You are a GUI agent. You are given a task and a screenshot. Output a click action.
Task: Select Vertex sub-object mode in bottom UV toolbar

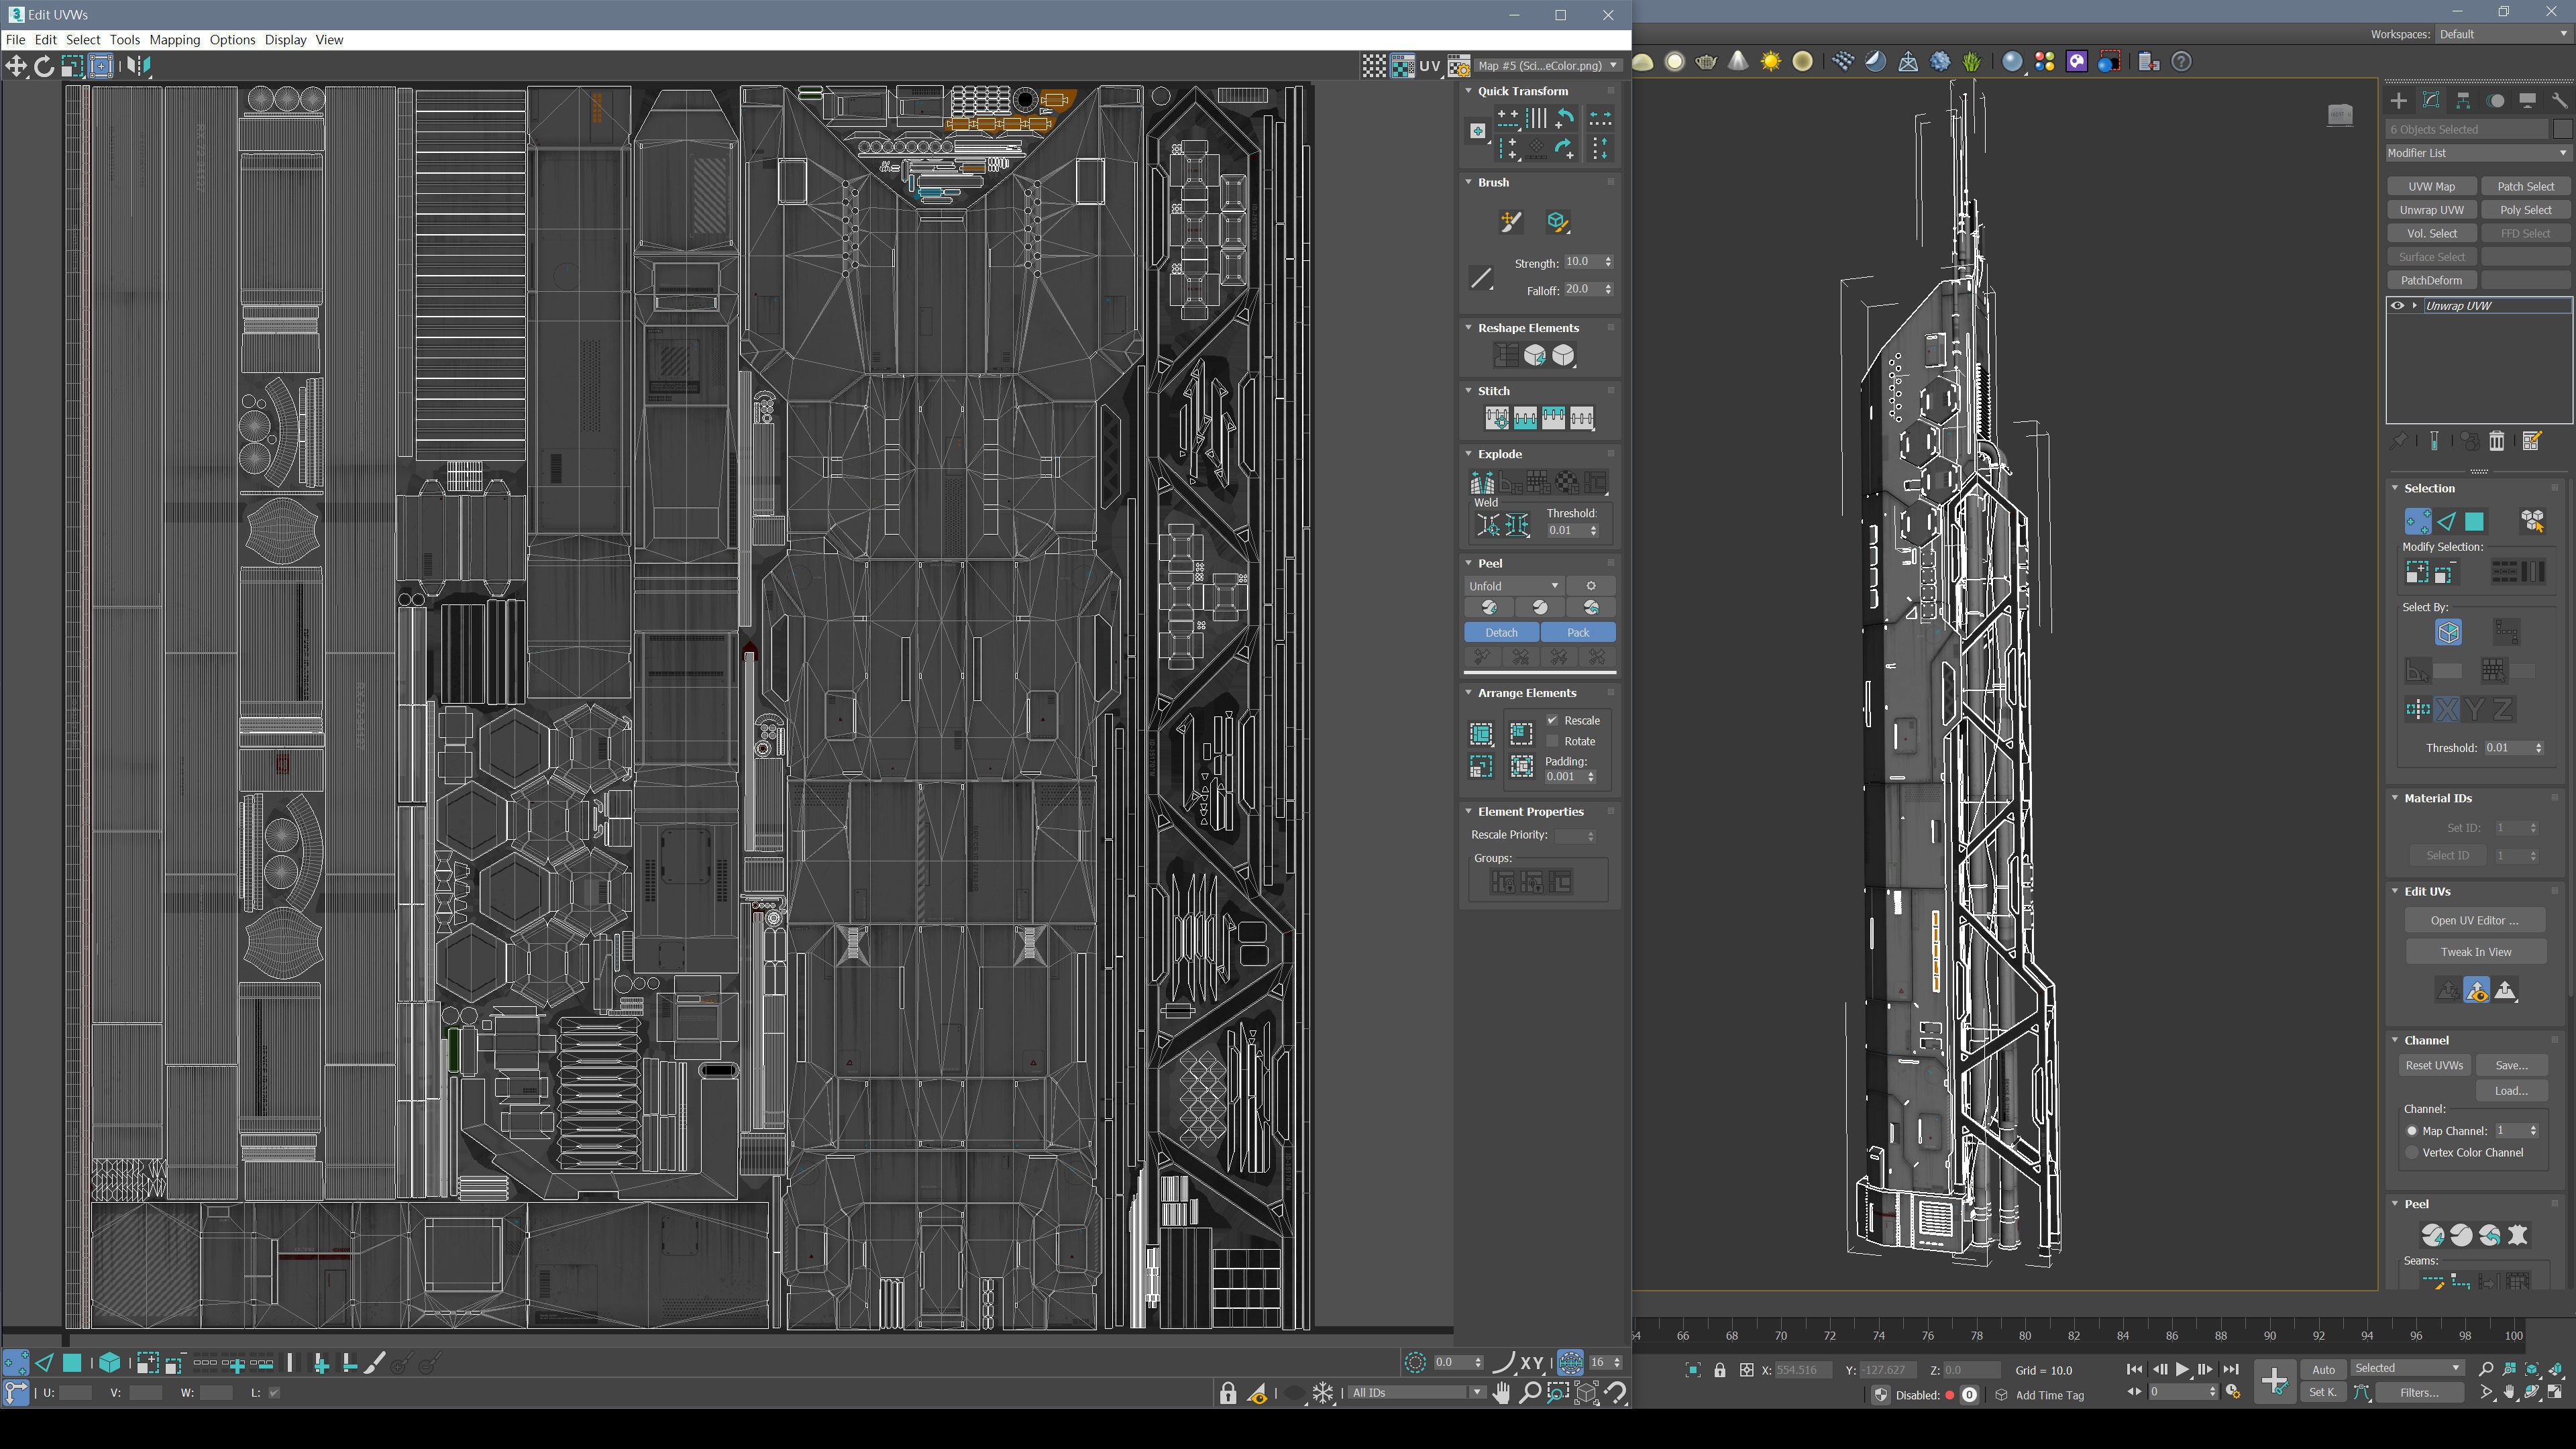(x=16, y=1362)
